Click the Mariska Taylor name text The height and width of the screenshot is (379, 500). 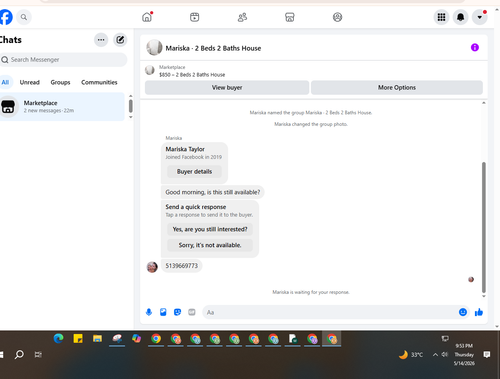pos(185,149)
